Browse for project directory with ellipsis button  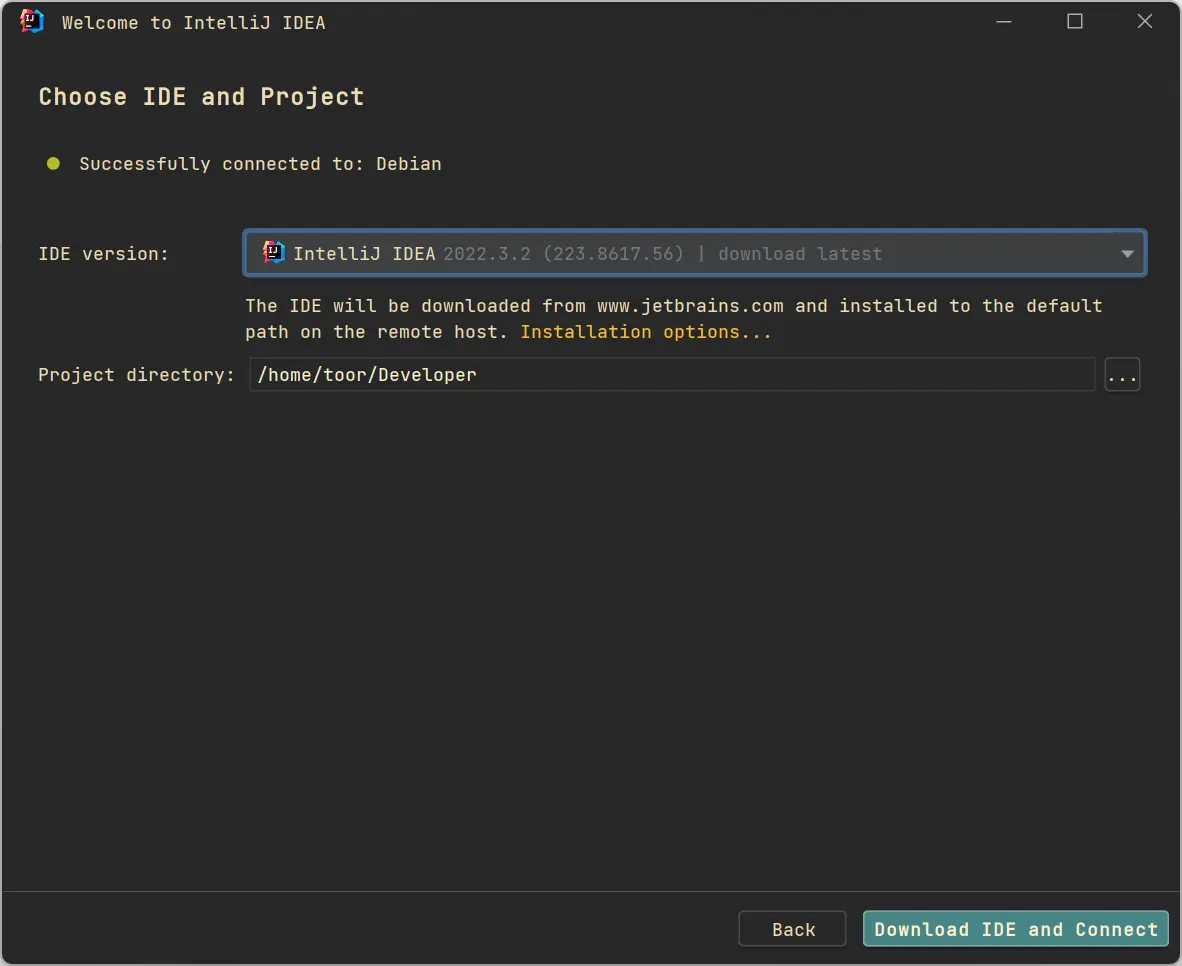click(x=1122, y=375)
